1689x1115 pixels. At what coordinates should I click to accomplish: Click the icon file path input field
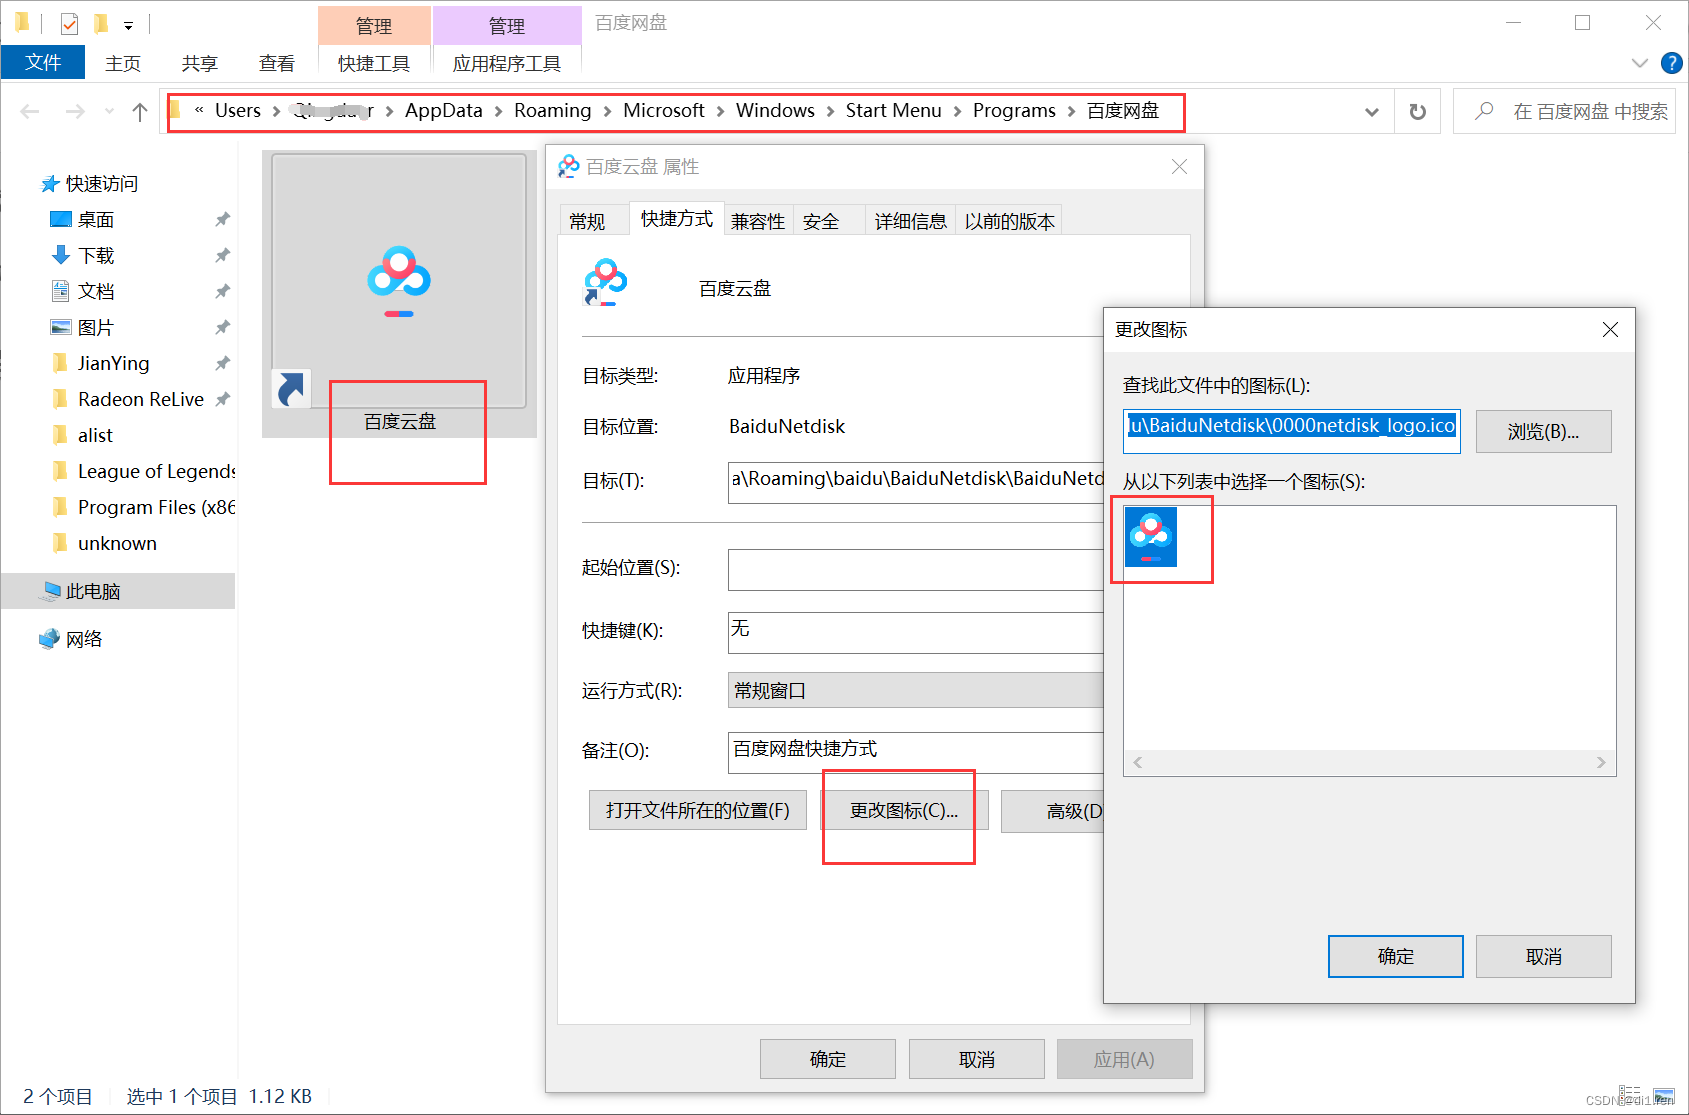coord(1290,430)
